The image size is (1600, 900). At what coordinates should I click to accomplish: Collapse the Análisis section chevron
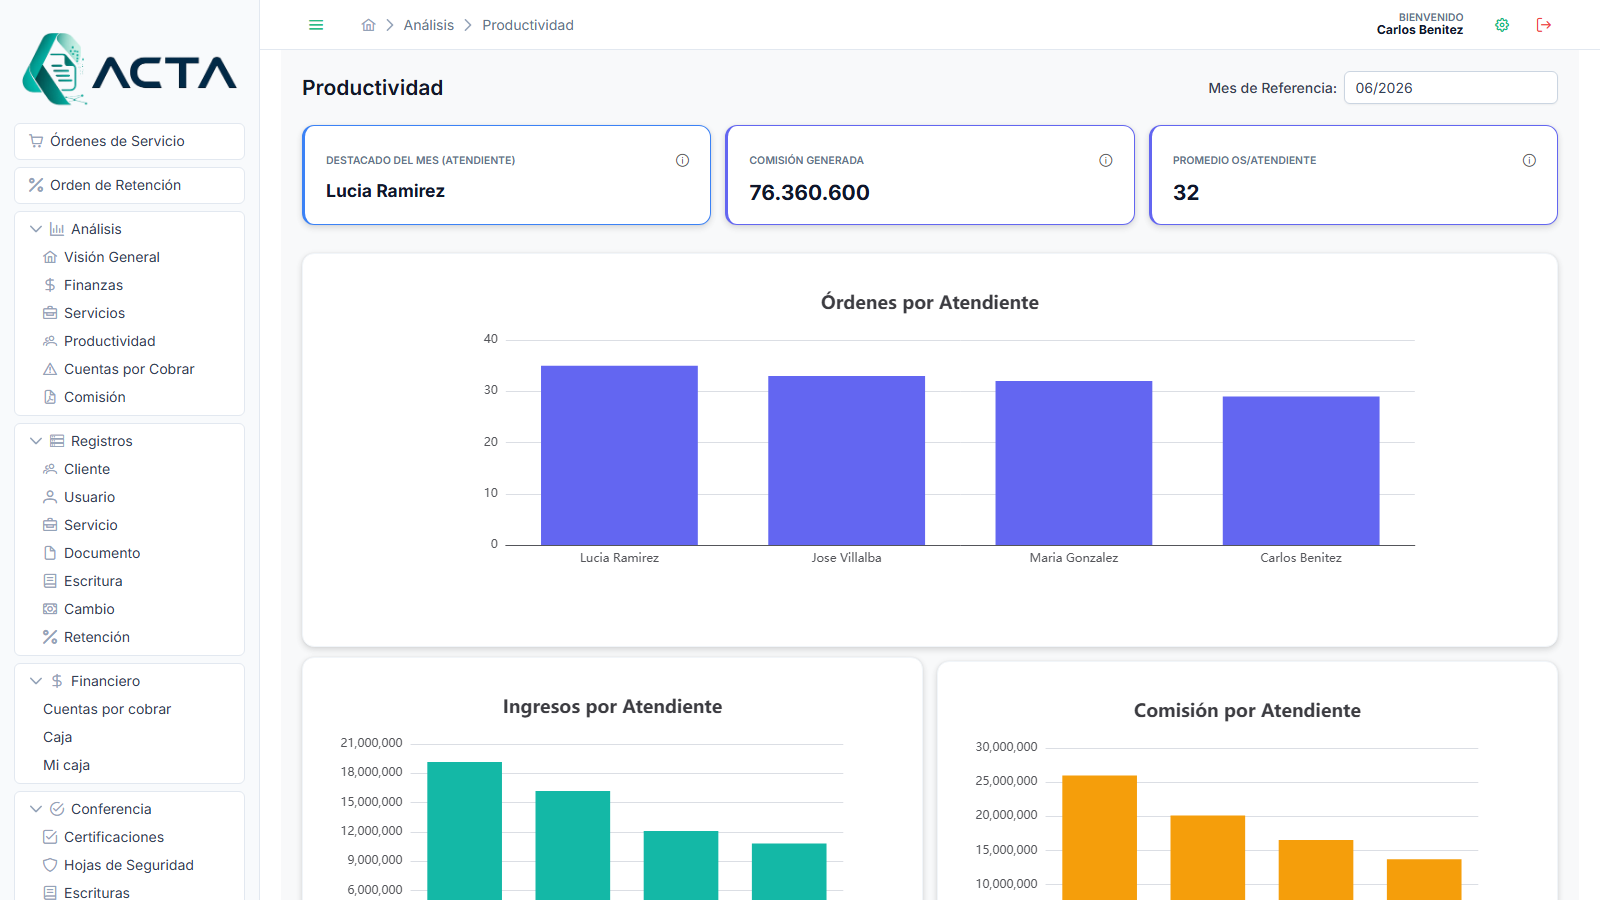[x=36, y=229]
